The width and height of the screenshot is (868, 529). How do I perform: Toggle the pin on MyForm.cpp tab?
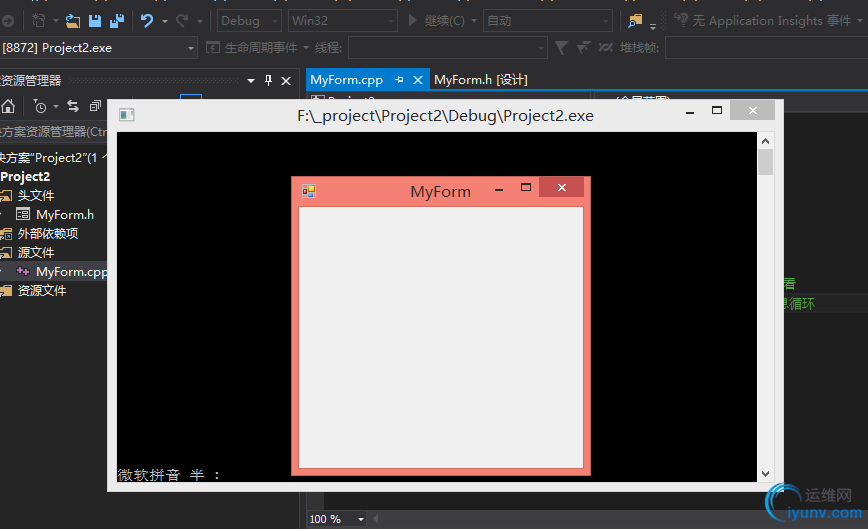tap(399, 80)
